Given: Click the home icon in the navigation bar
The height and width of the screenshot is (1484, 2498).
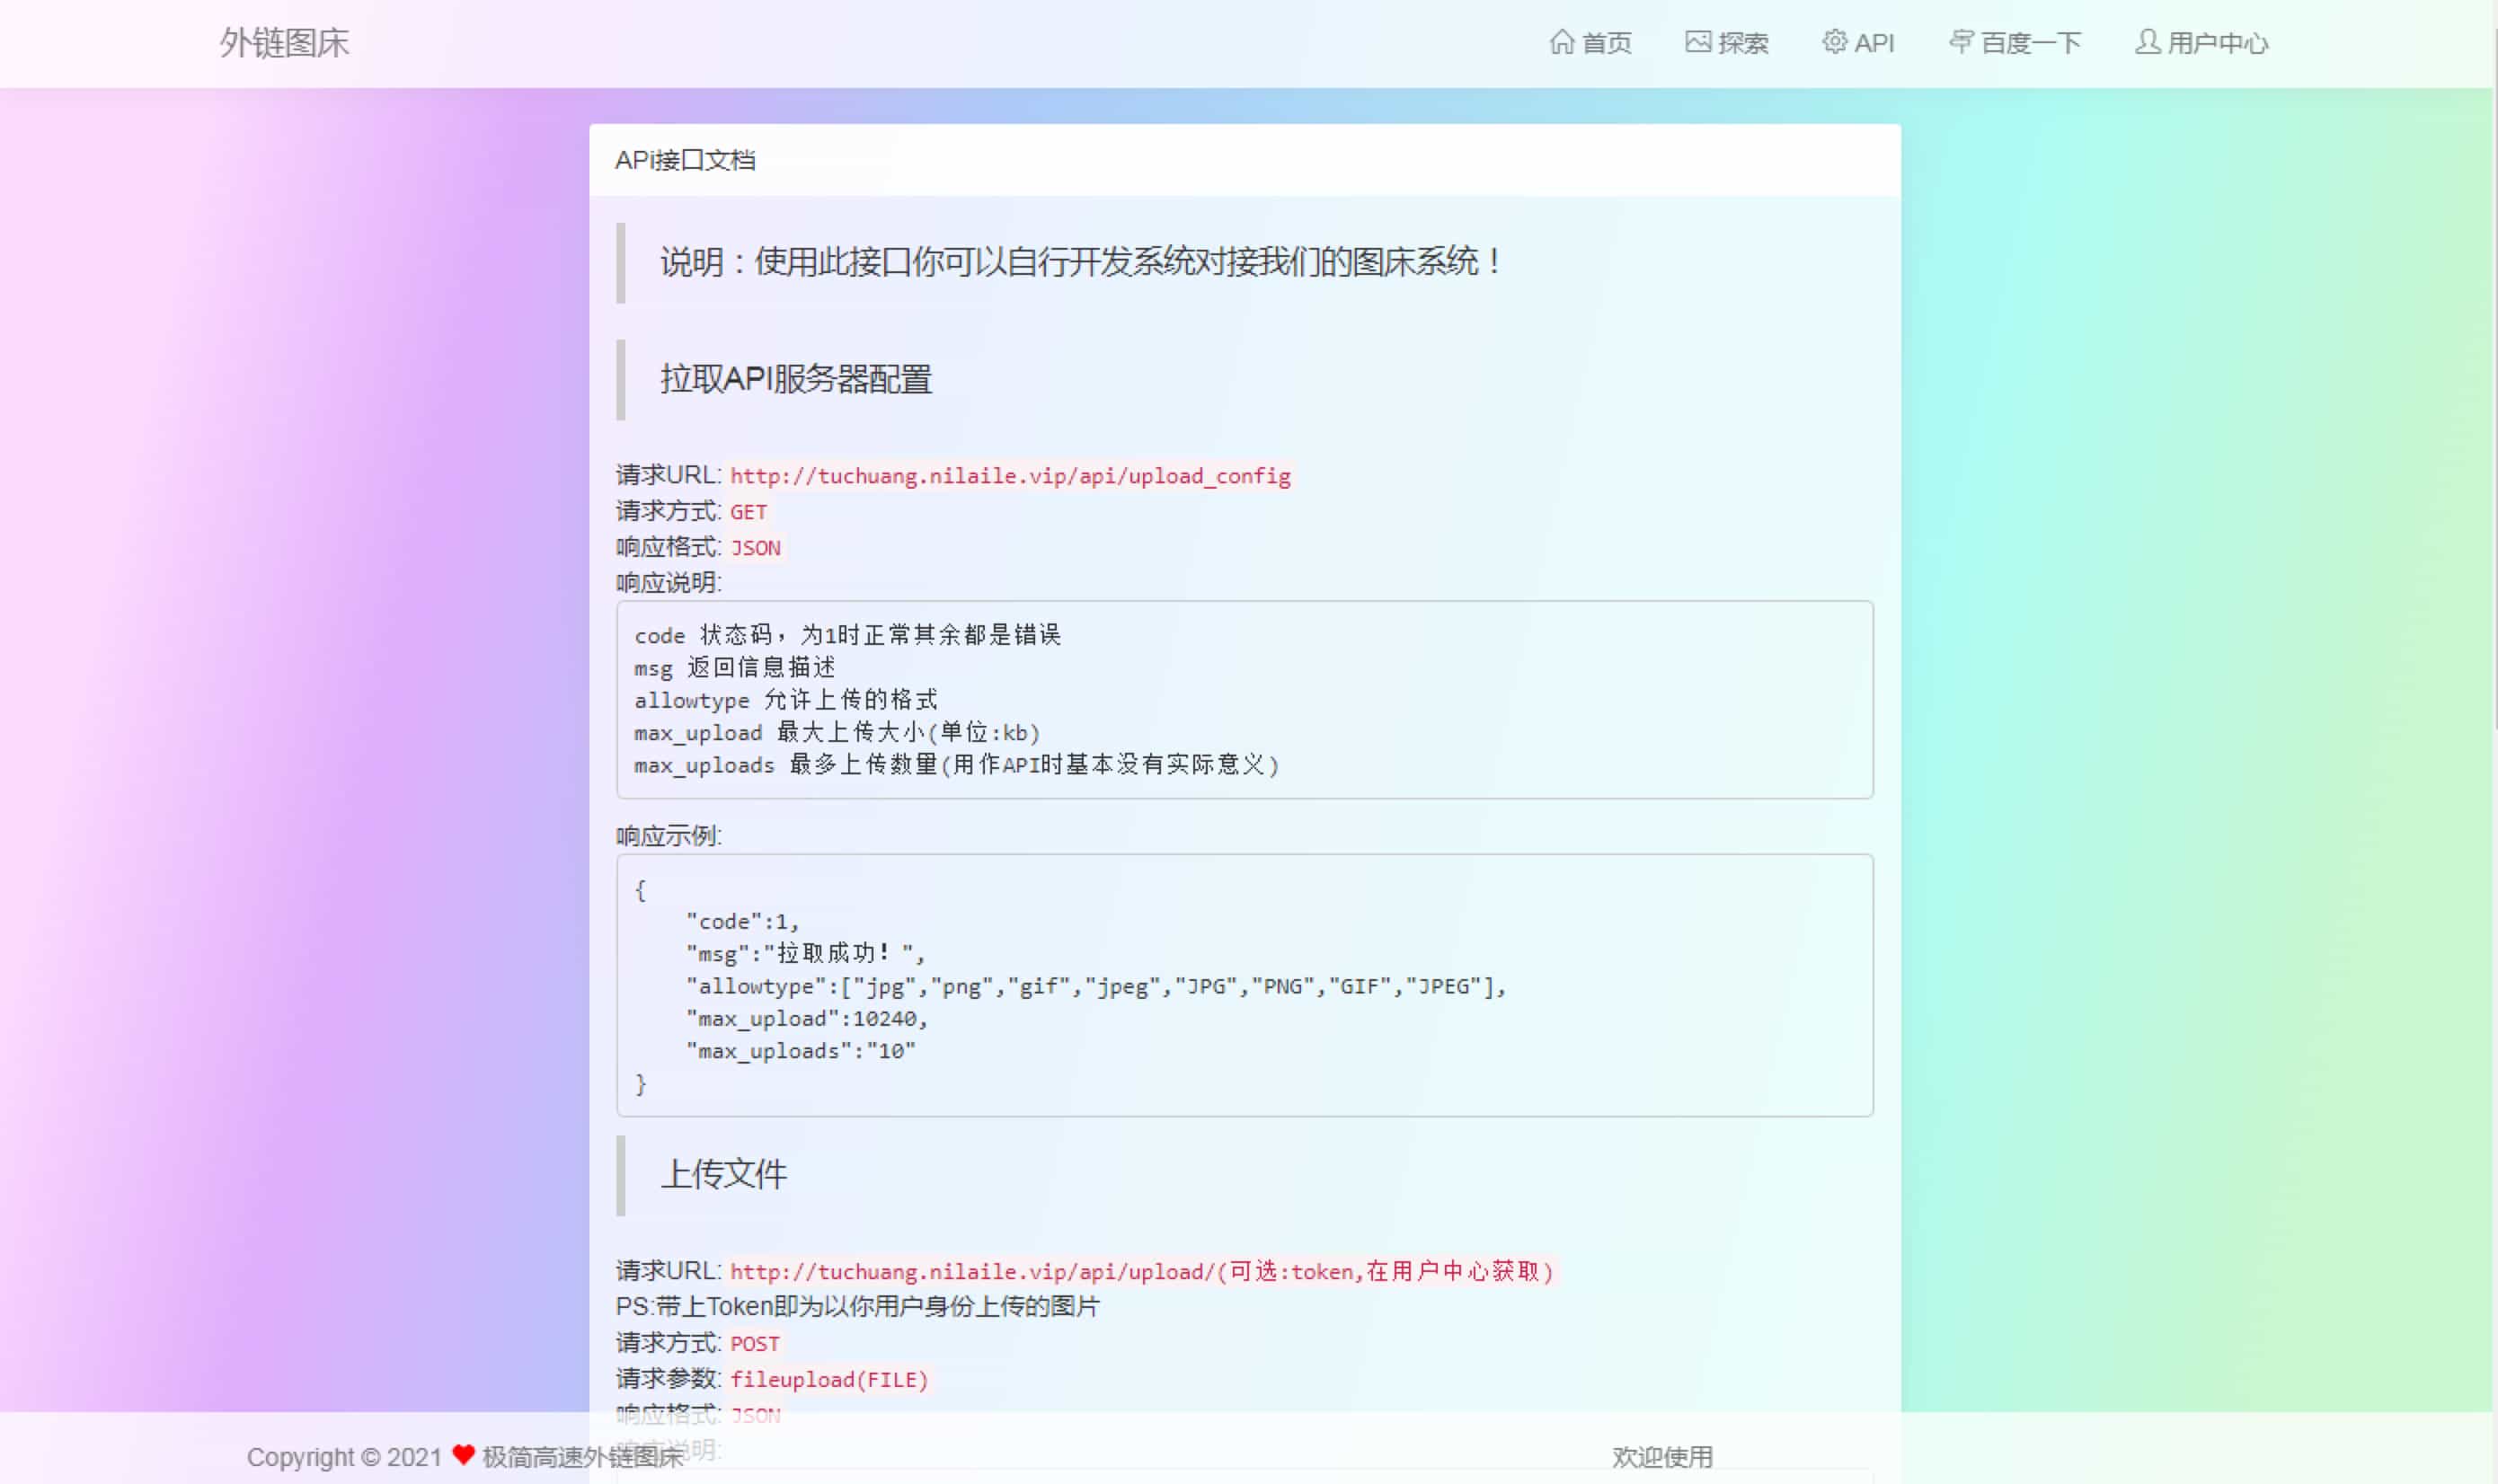Looking at the screenshot, I should (x=1562, y=43).
